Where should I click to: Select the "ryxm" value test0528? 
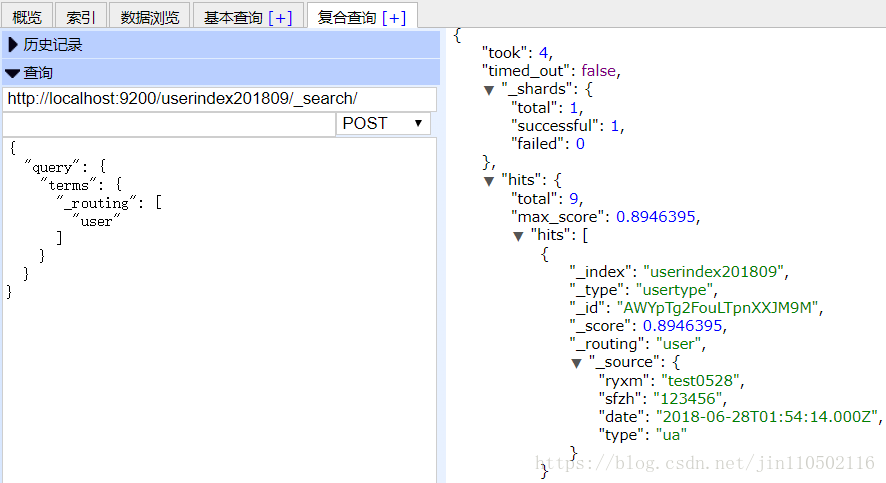point(701,380)
